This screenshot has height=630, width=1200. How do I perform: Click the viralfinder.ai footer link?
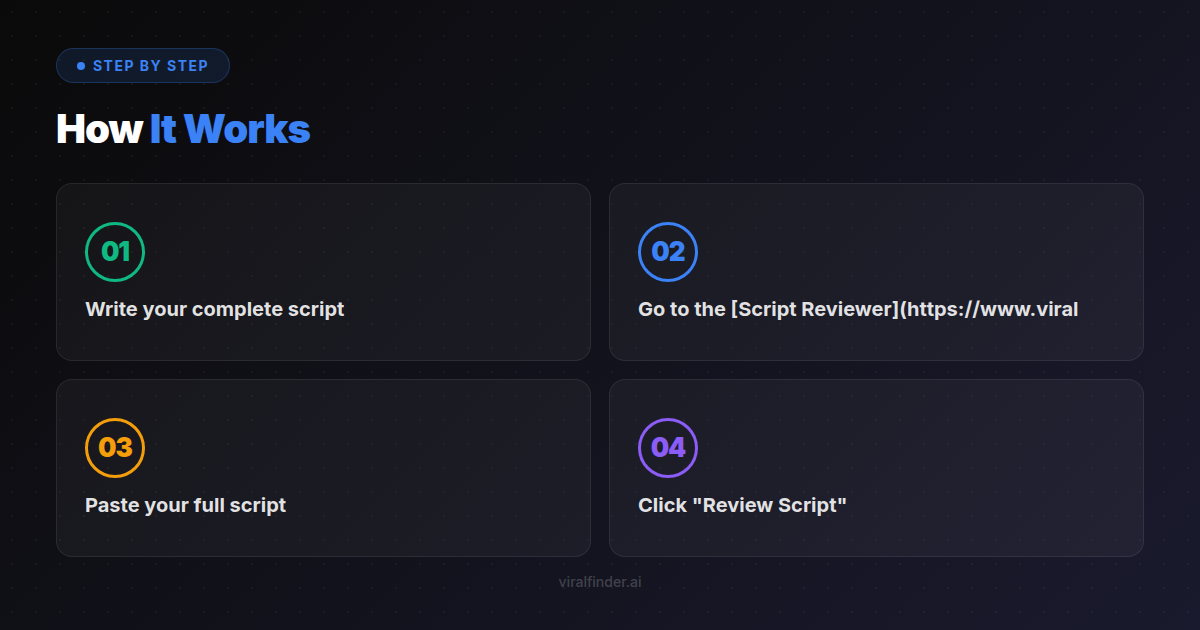pyautogui.click(x=600, y=581)
